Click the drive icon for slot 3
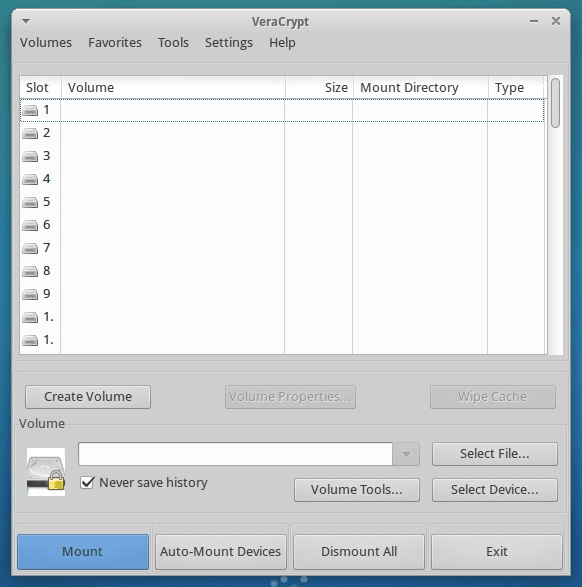582x587 pixels. pos(30,156)
